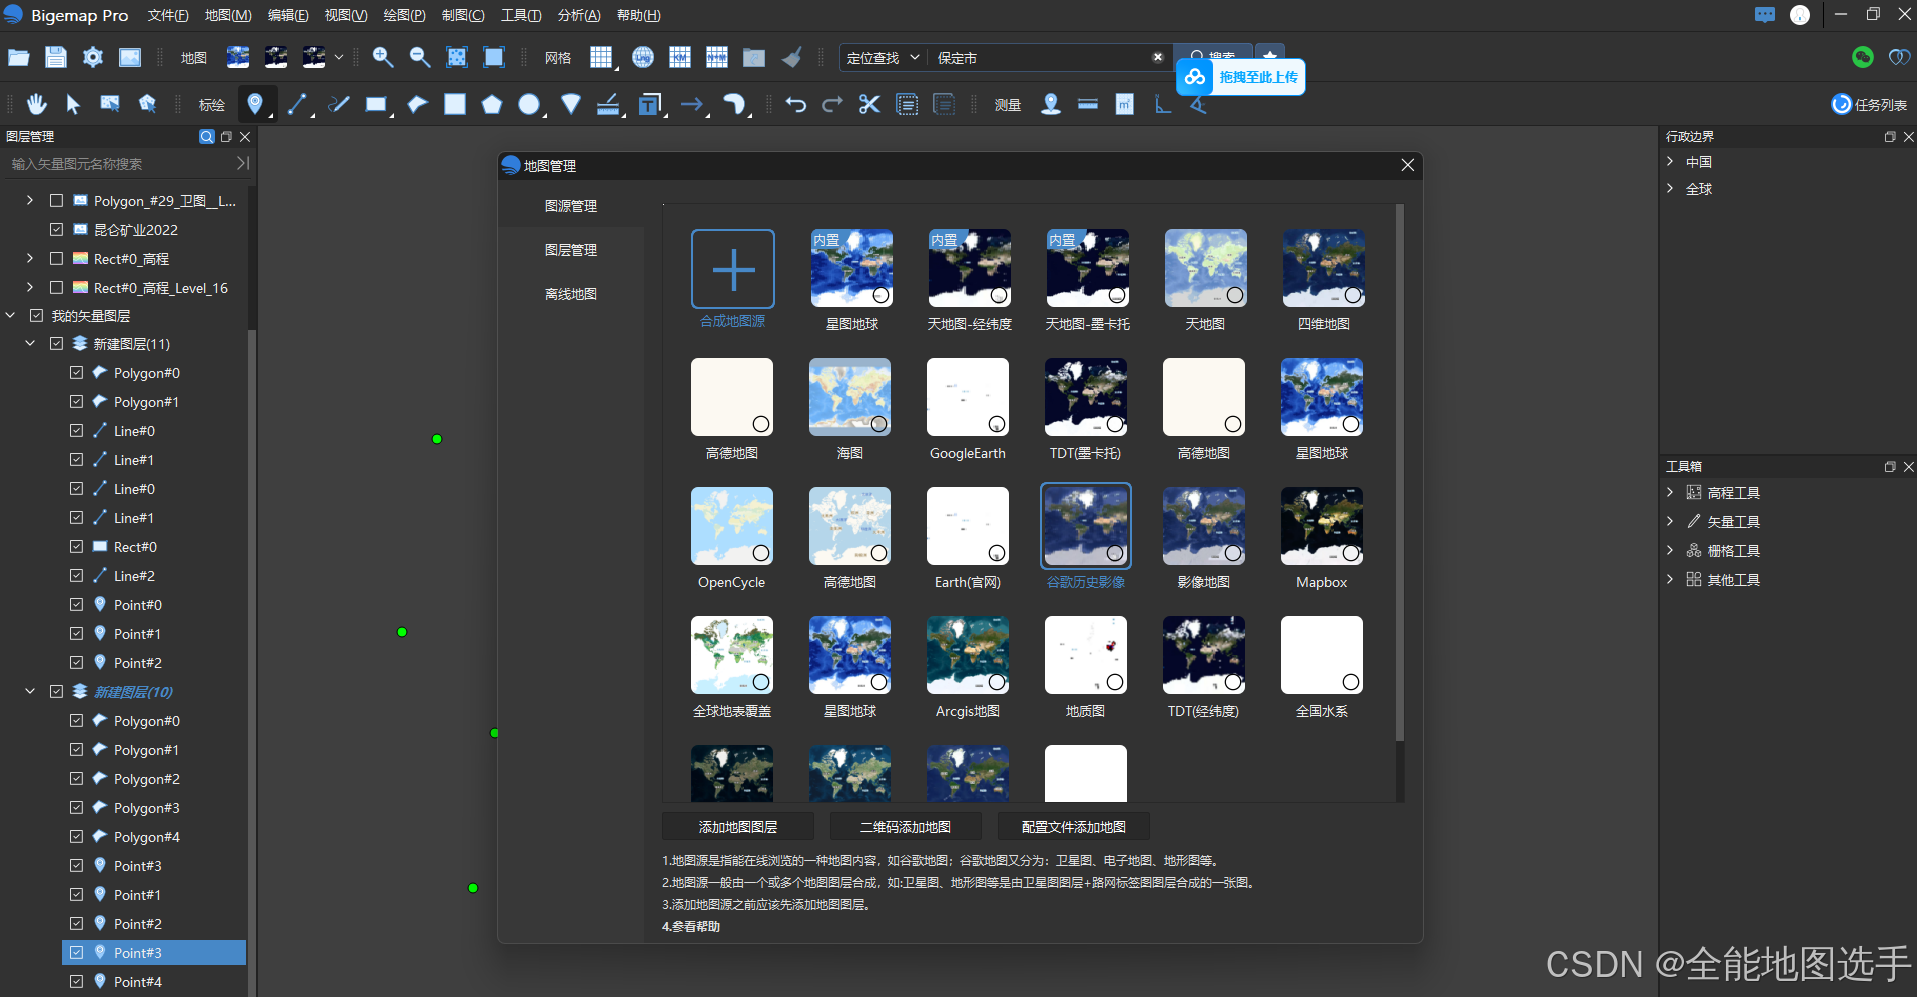Toggle checkbox for Rect#0_高程 layer
Viewport: 1917px width, 997px height.
[57, 258]
